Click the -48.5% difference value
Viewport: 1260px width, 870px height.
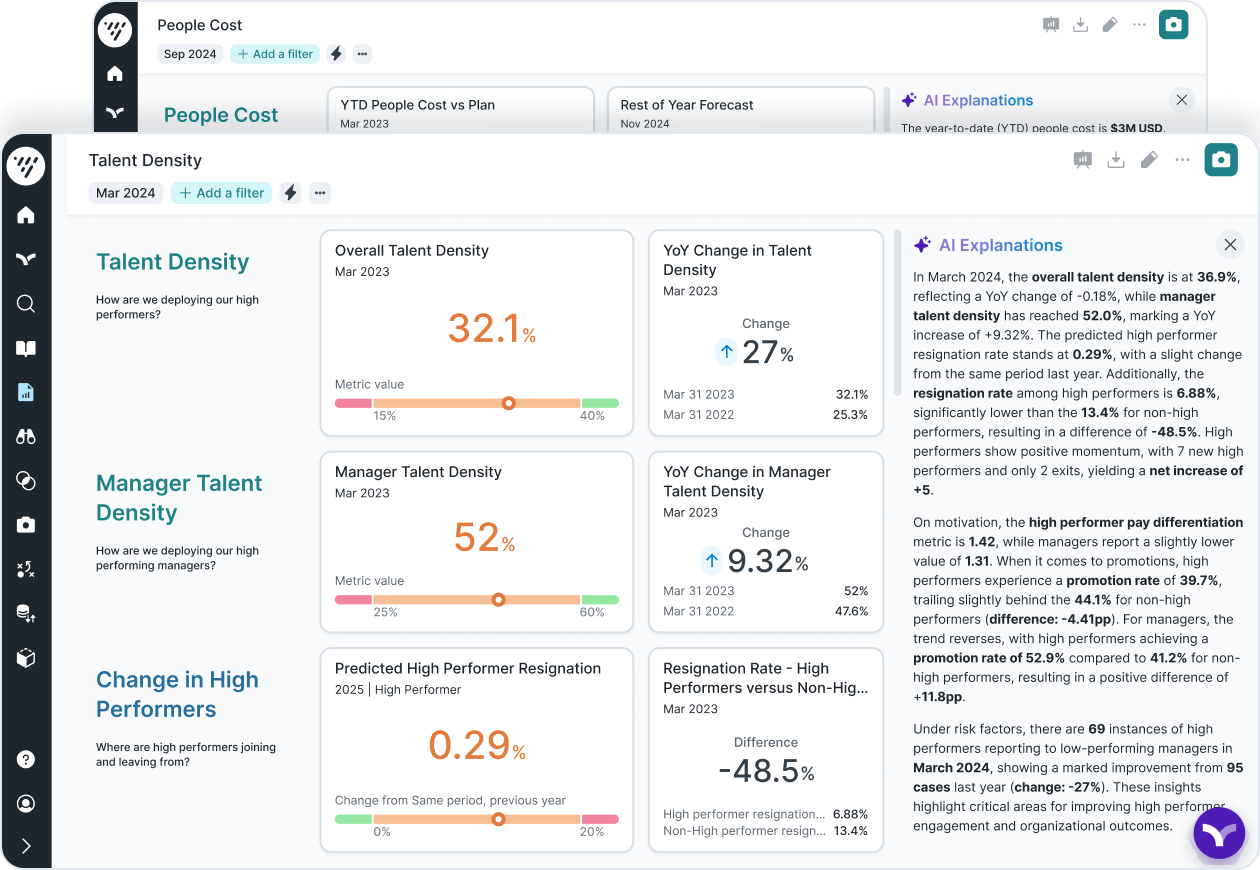pos(766,771)
